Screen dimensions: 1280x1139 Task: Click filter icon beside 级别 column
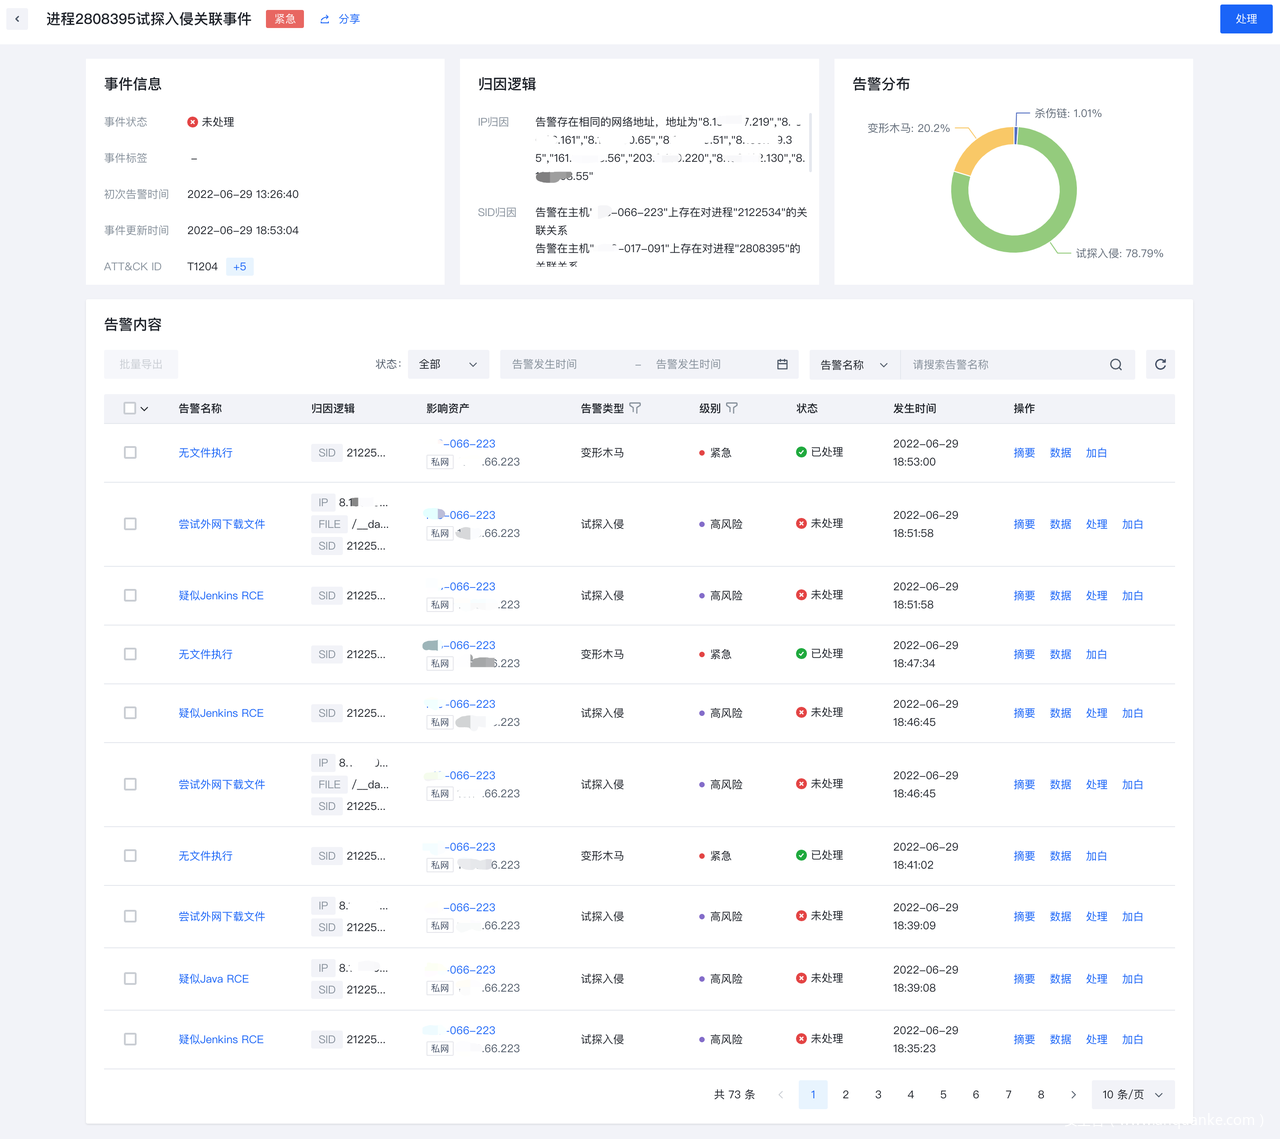pos(732,408)
